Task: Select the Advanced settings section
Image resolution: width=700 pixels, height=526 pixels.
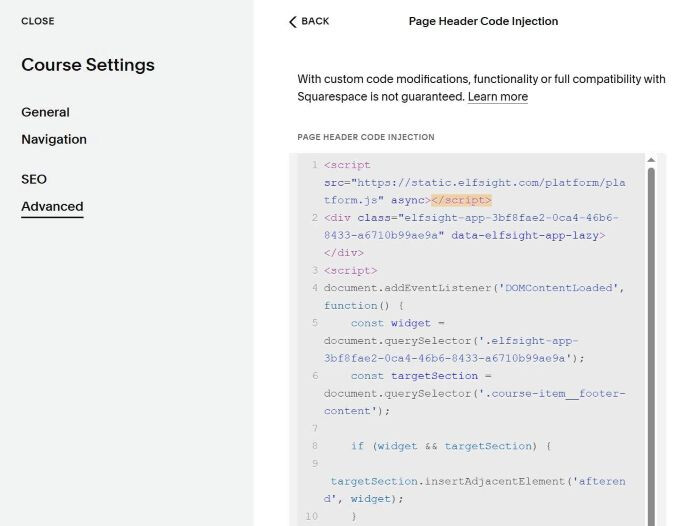Action: coord(52,206)
